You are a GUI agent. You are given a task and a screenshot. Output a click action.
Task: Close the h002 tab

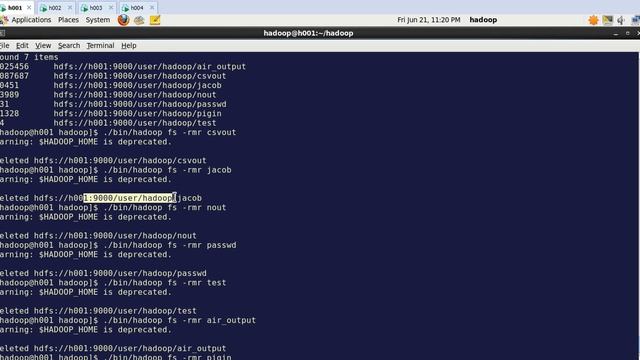click(x=70, y=8)
